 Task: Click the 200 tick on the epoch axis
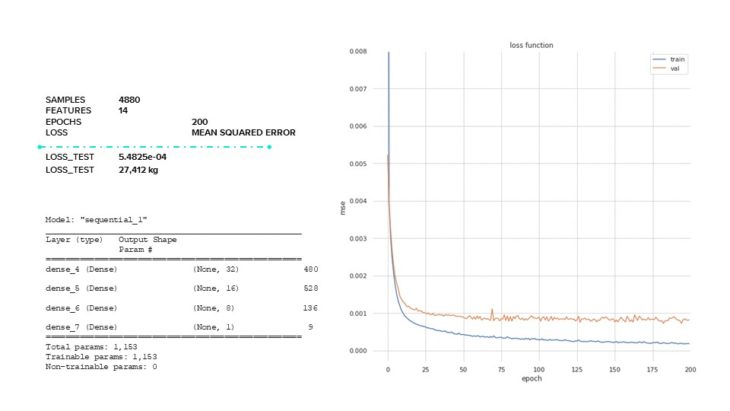pos(689,369)
